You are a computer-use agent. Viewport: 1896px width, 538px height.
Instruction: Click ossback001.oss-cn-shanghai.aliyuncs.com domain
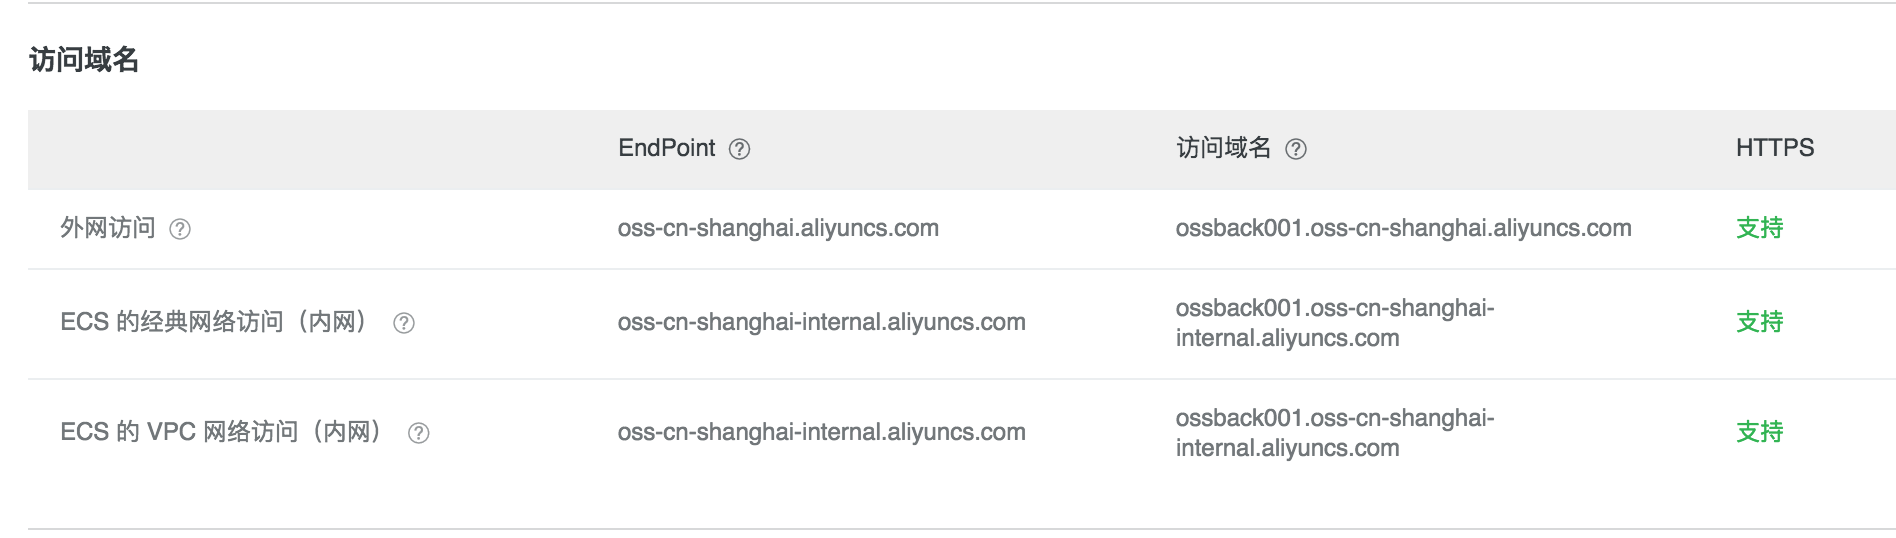(1403, 228)
